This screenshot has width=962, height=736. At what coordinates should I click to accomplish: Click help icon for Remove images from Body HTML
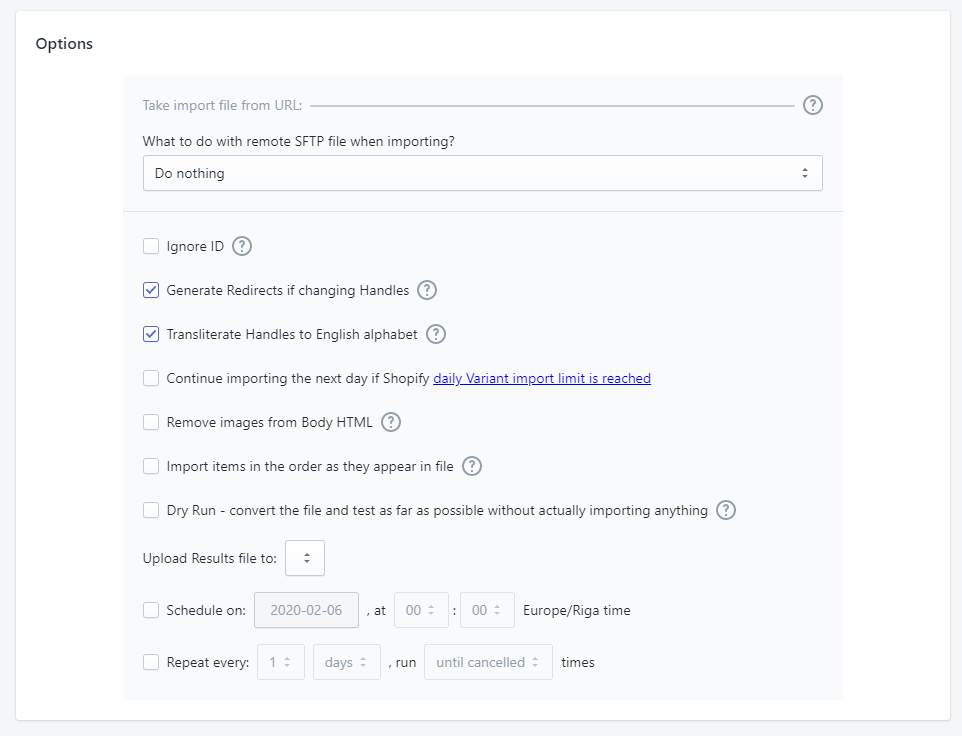coord(391,422)
